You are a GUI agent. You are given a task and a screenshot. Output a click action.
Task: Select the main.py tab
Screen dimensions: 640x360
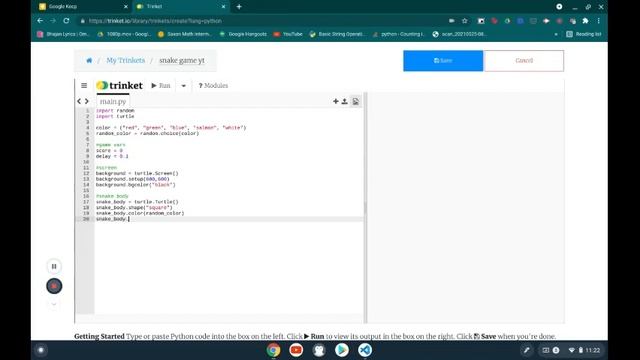113,101
